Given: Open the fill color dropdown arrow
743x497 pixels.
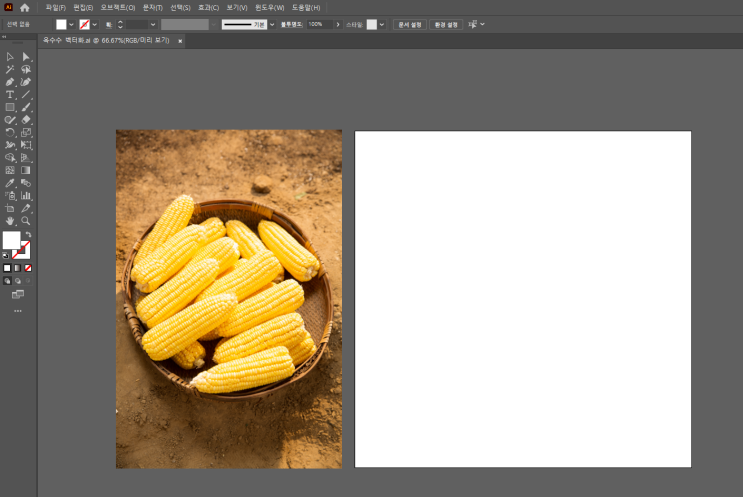Looking at the screenshot, I should pyautogui.click(x=71, y=24).
